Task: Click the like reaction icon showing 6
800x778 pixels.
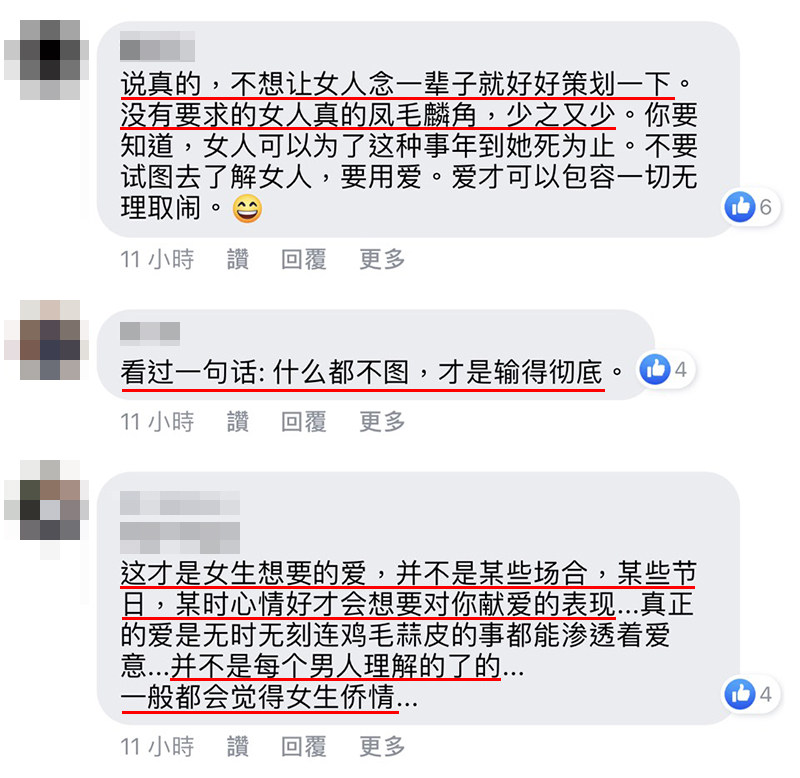Action: click(x=740, y=207)
